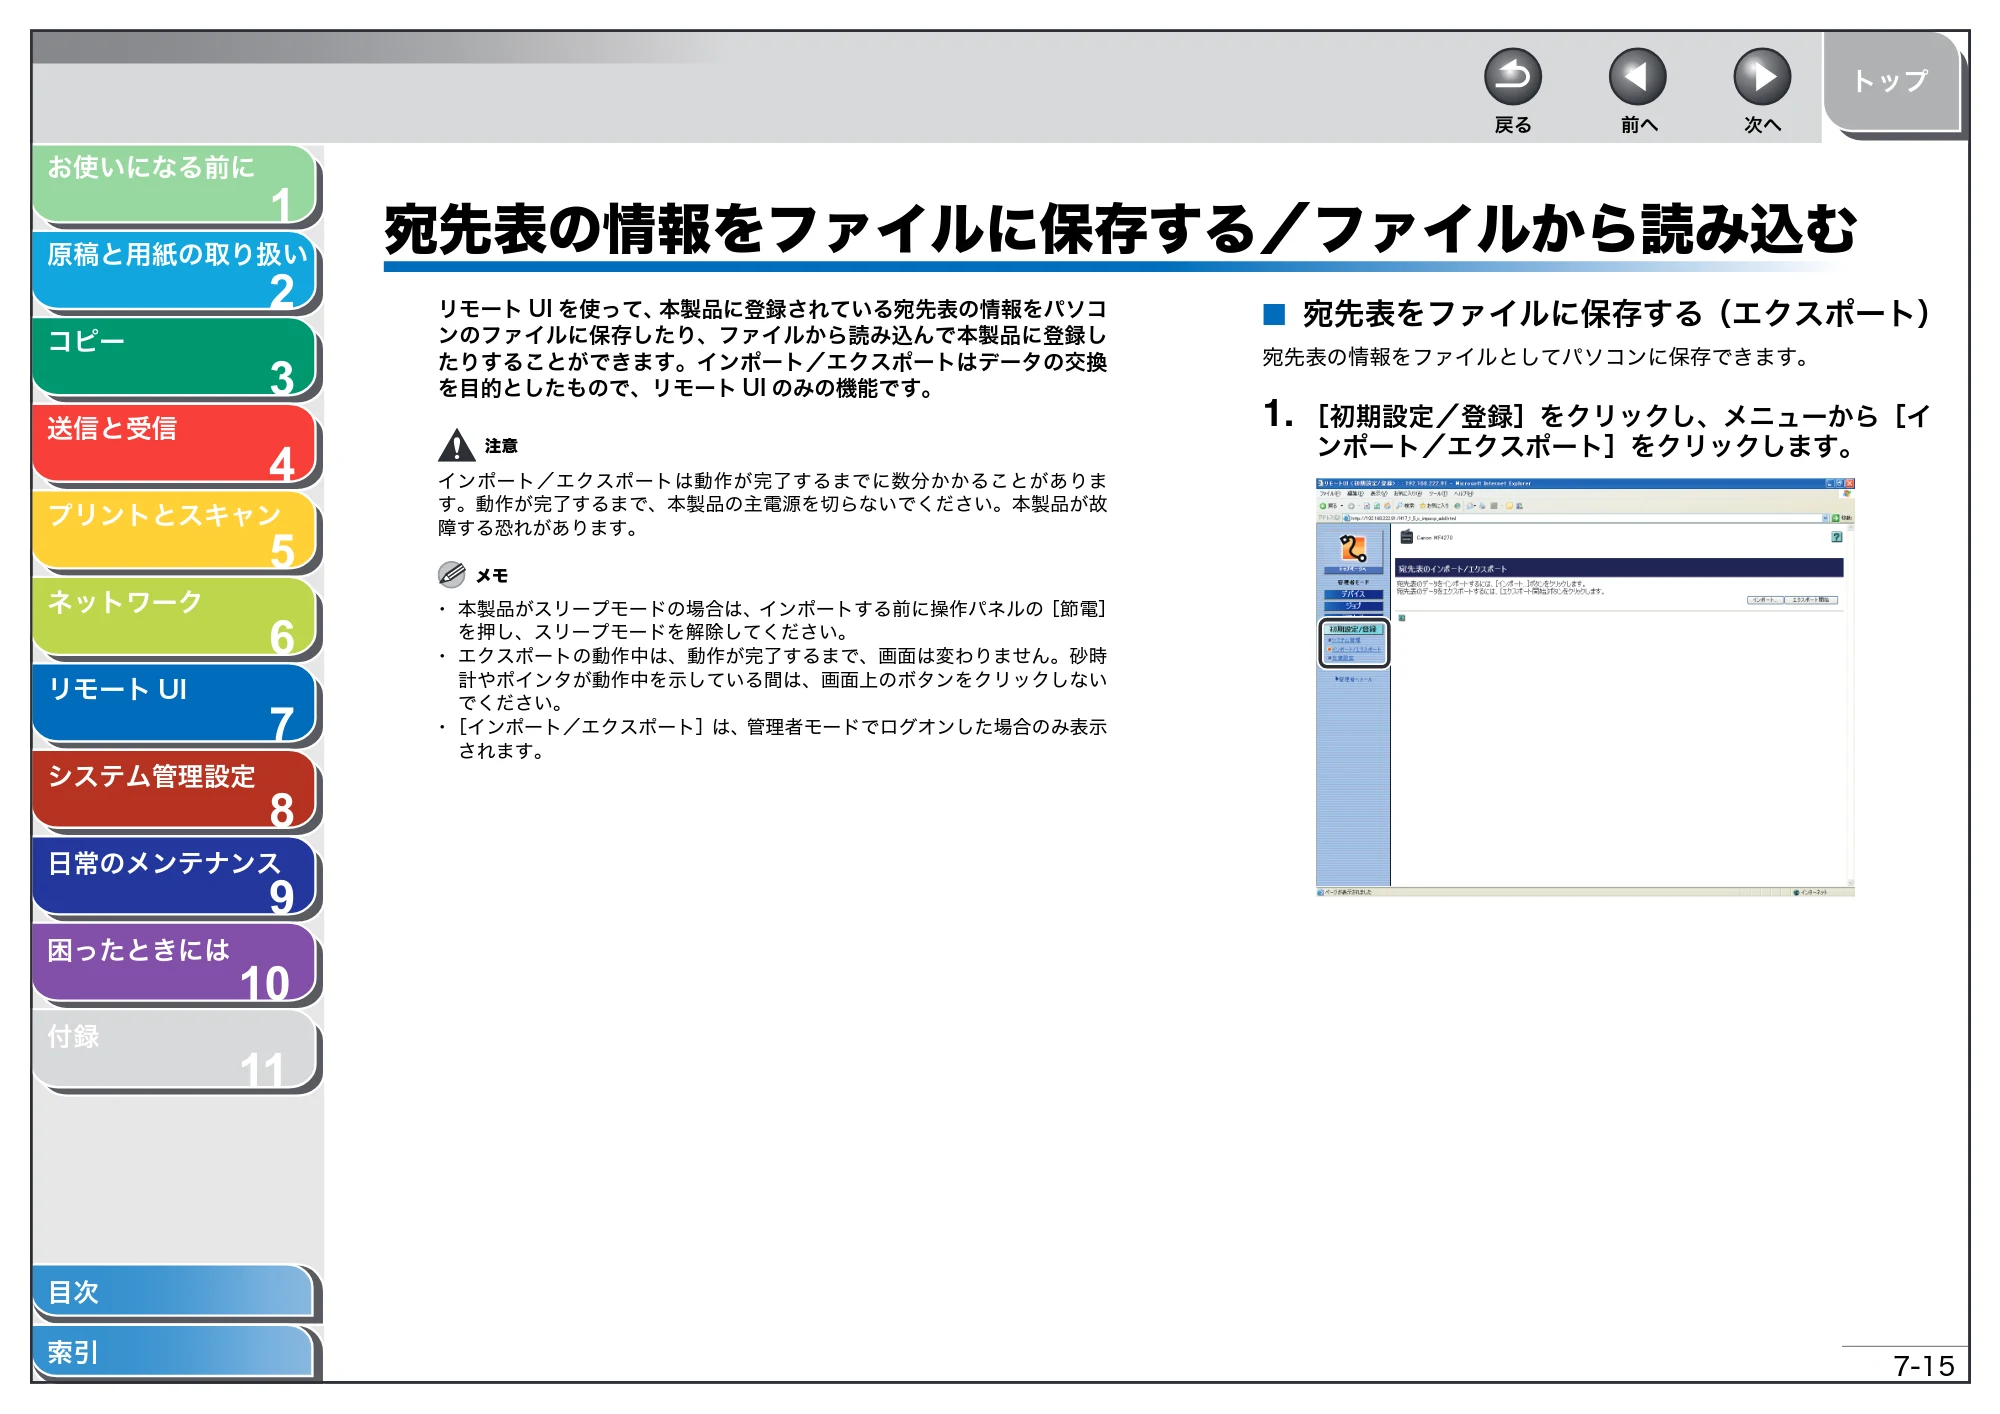2000x1414 pixels.
Task: Open chapter 1 お使いになる前に
Action: (x=175, y=184)
